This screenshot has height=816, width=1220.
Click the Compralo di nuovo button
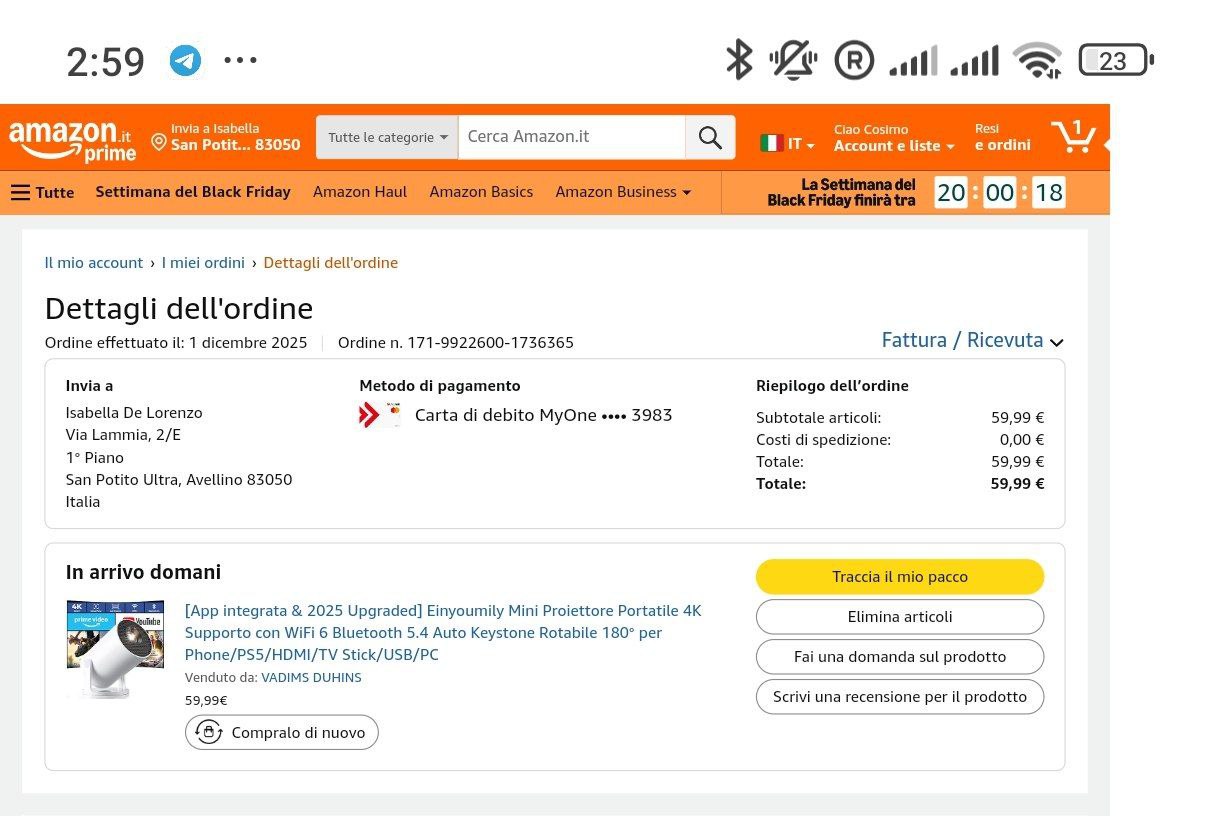(x=282, y=733)
